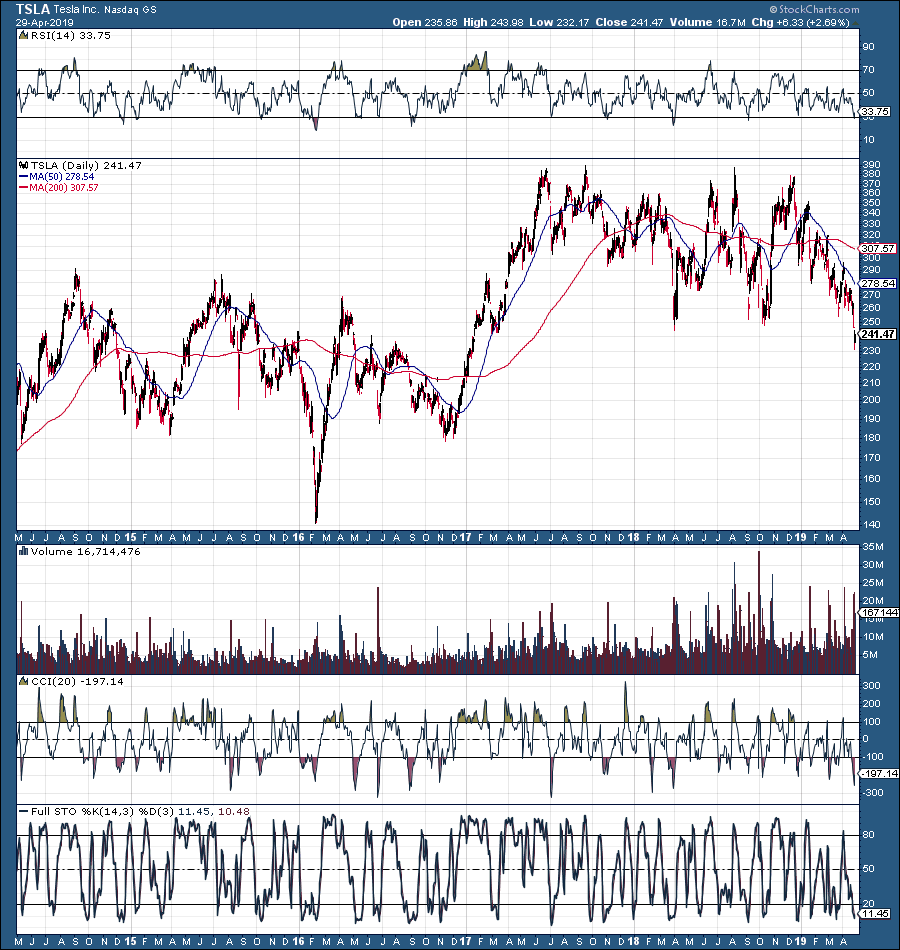Image resolution: width=900 pixels, height=950 pixels.
Task: Click year 16 on the axis below price chart
Action: (298, 537)
